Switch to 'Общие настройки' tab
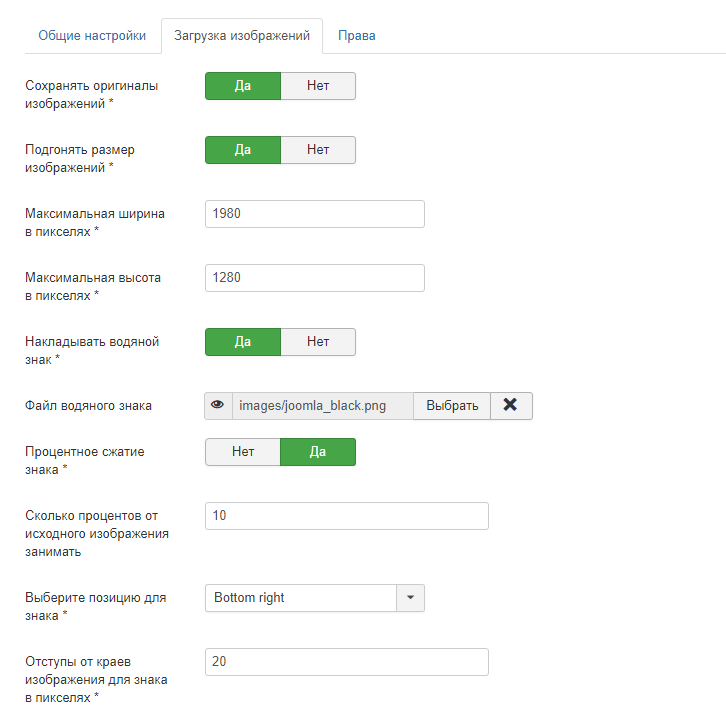Screen dimensions: 726x719 pyautogui.click(x=92, y=36)
